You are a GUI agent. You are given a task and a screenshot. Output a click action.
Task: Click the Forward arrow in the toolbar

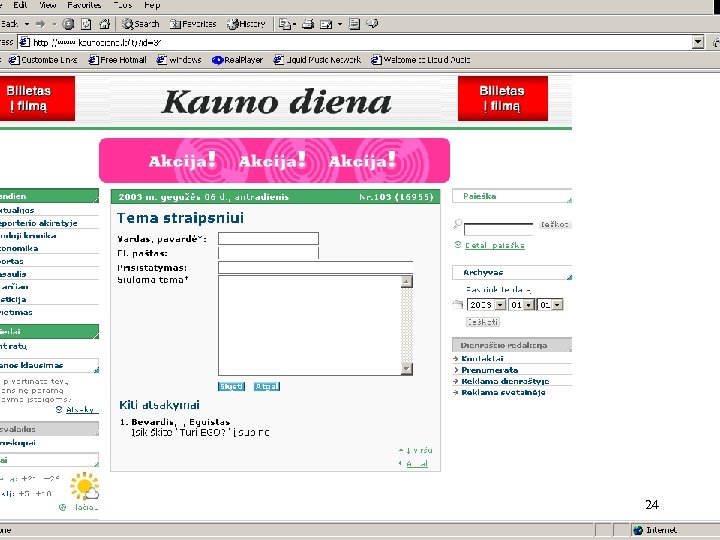click(40, 24)
